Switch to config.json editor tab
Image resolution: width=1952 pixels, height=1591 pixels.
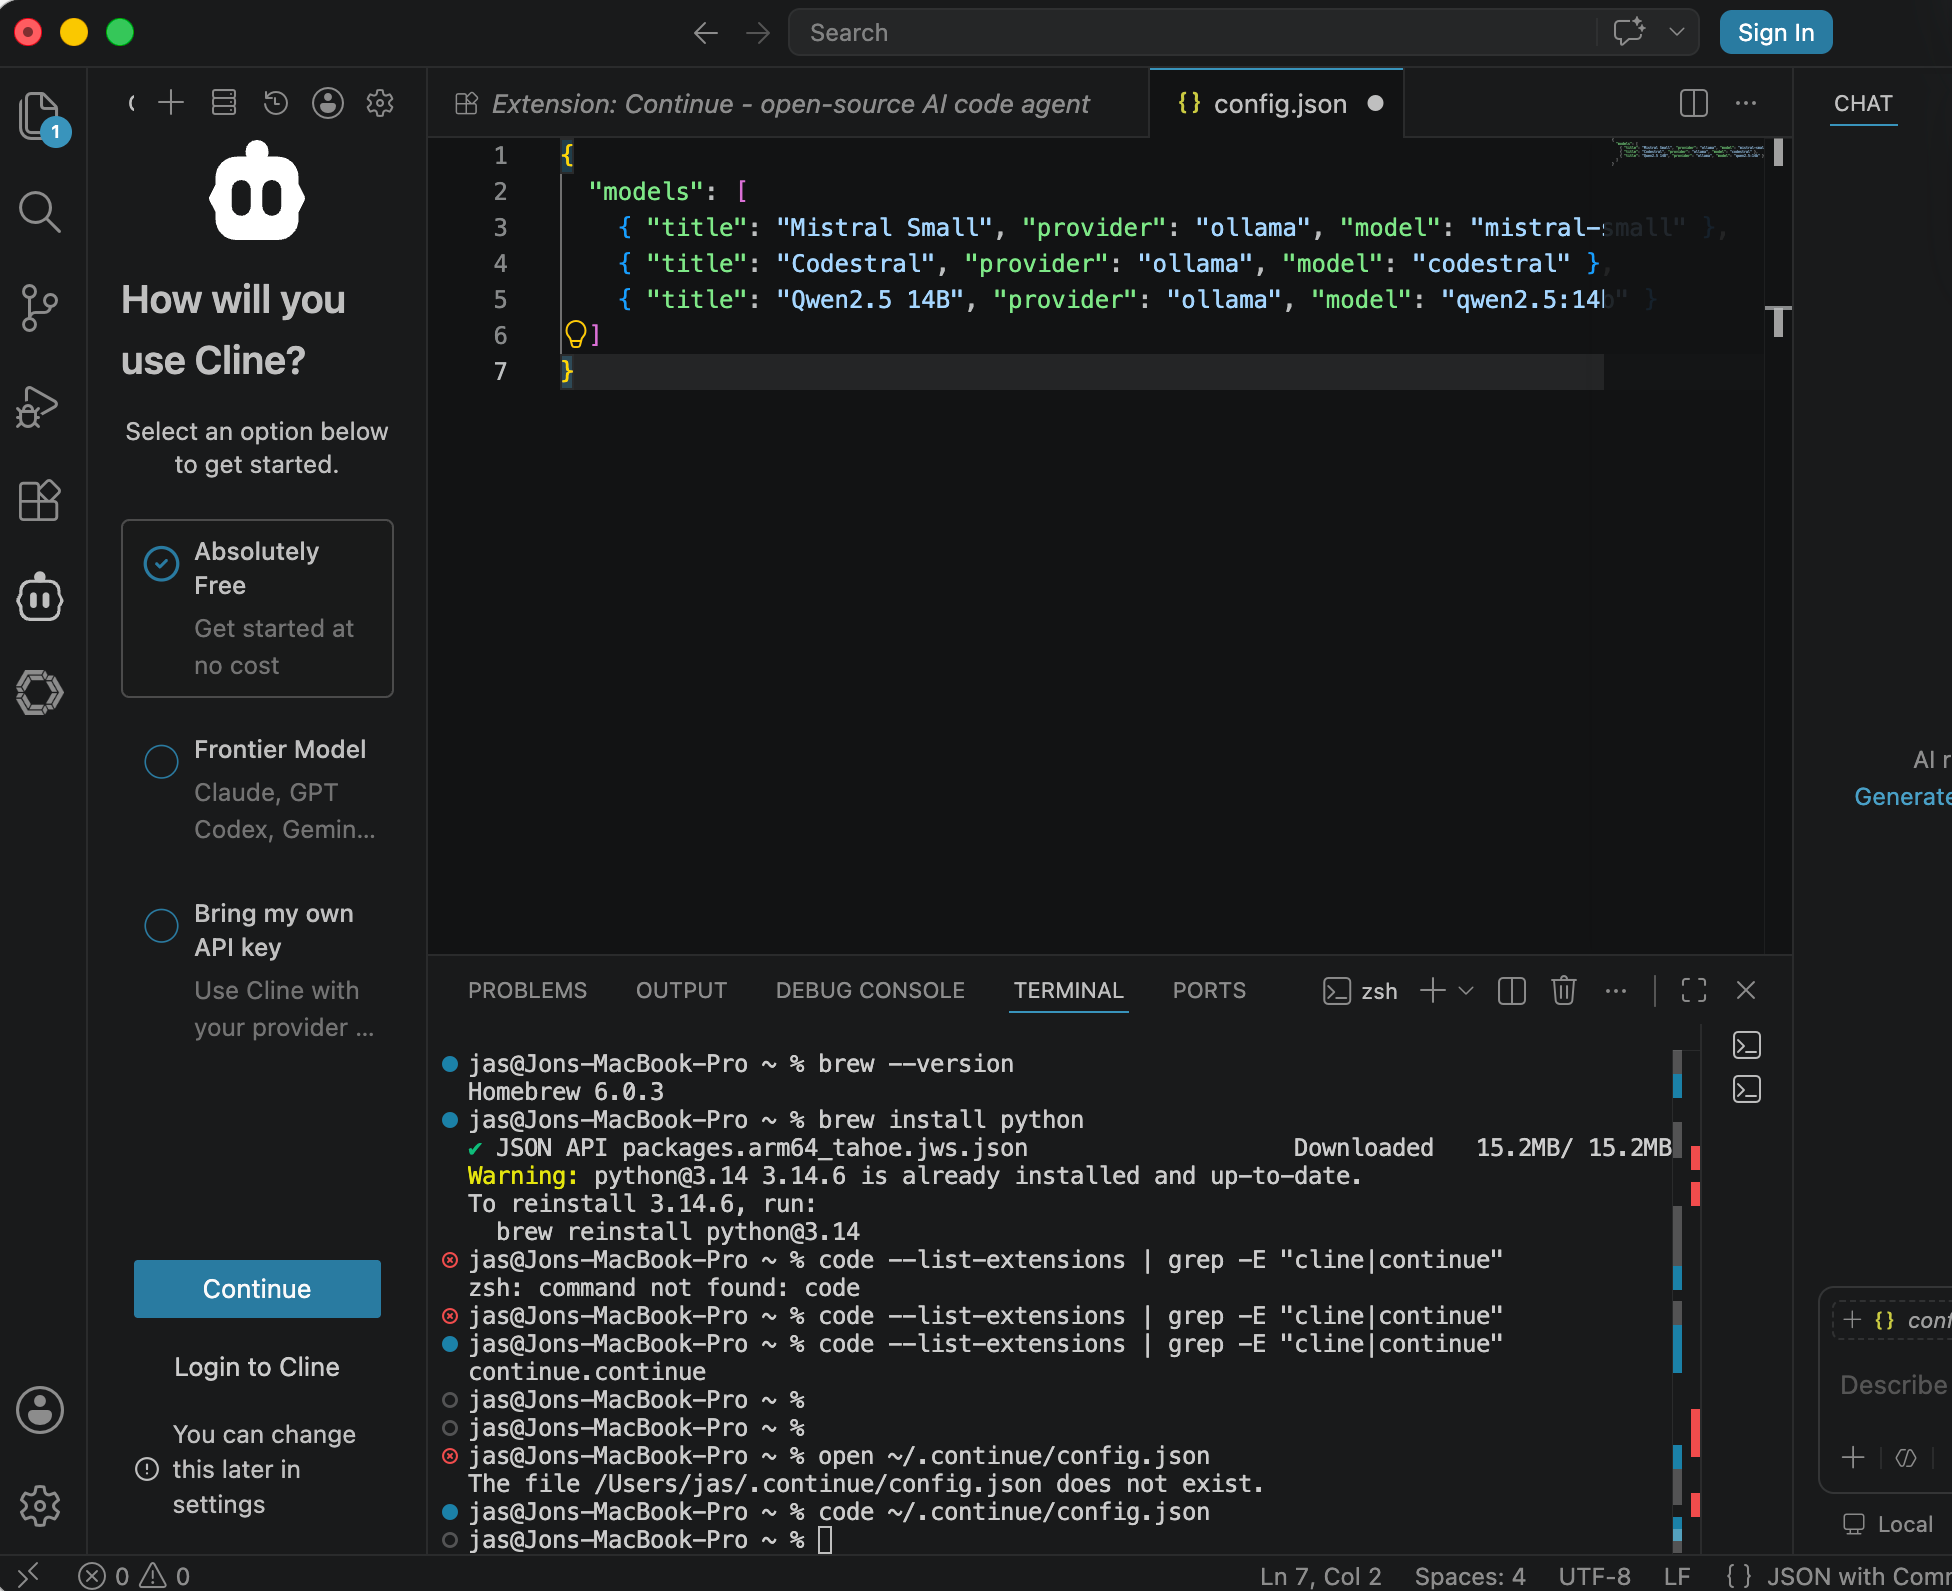[1277, 104]
